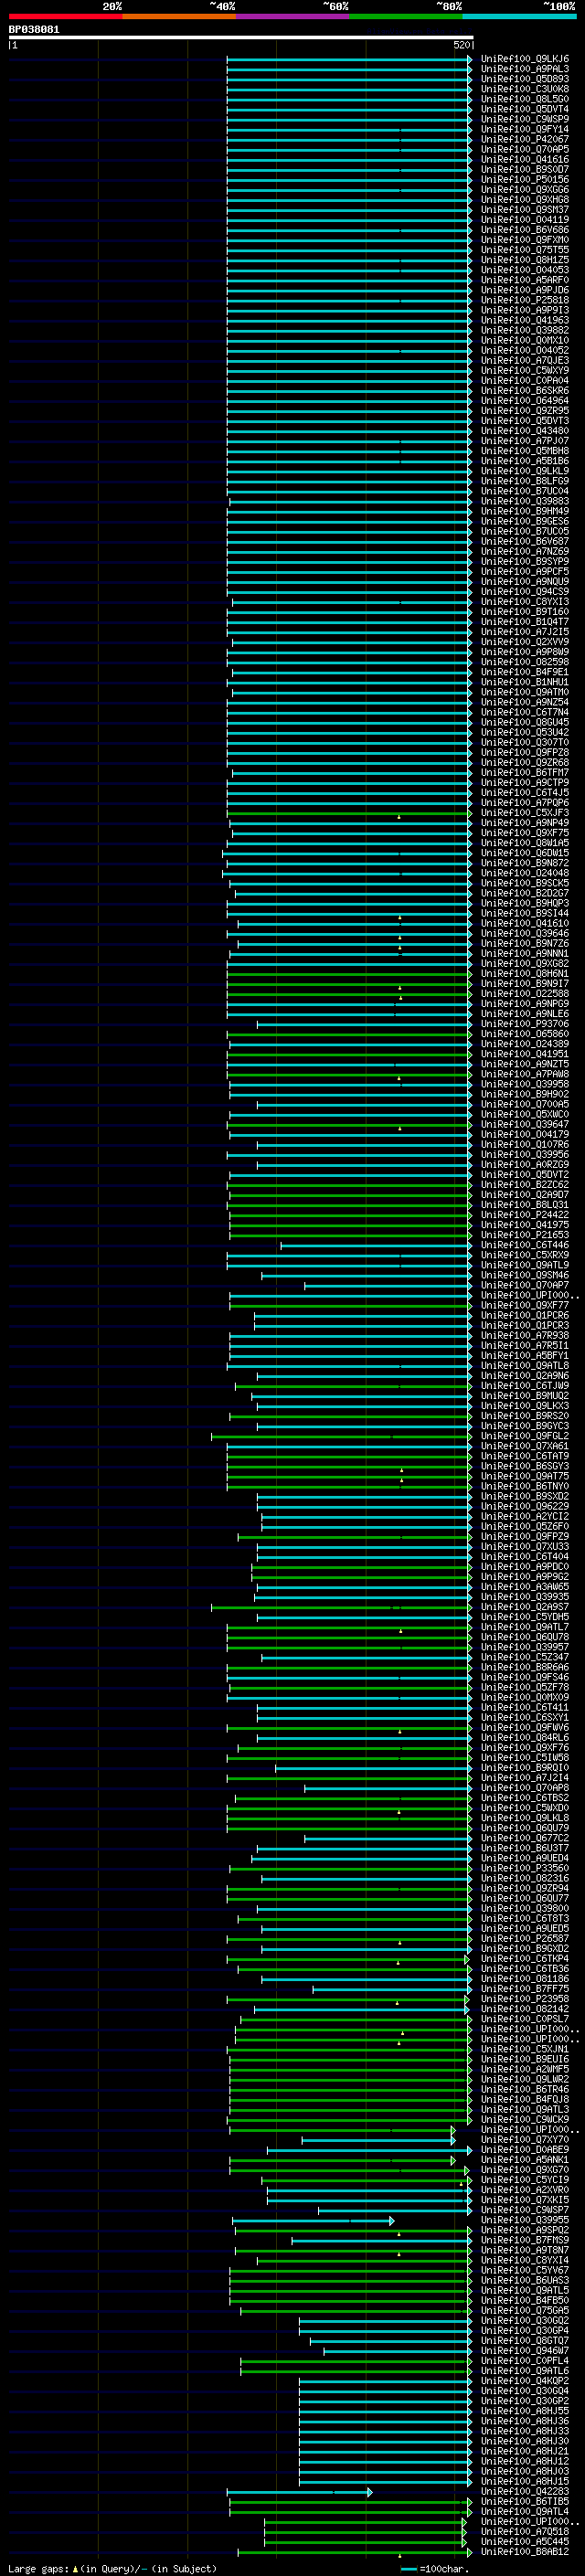The image size is (585, 2576).
Task: Open hit UniRef100_Q70AP5
Action: (x=525, y=149)
